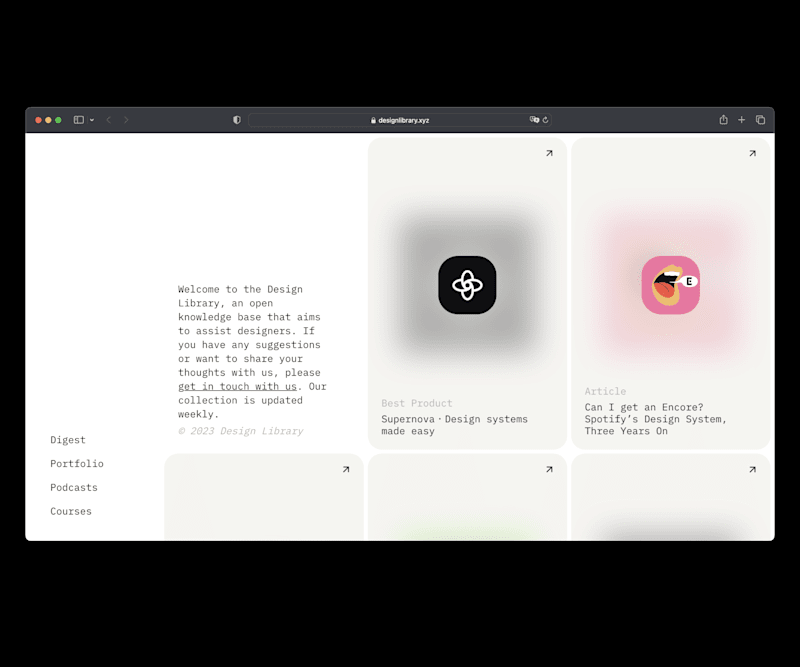The image size is (800, 667).
Task: Minimize the window with yellow button
Action: pyautogui.click(x=48, y=120)
